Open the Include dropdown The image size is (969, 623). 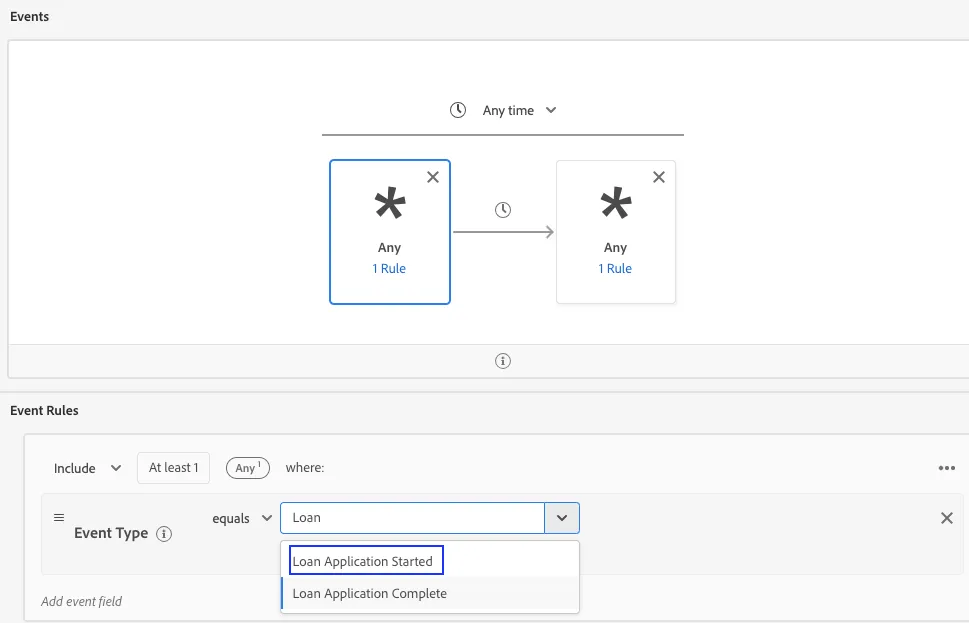[87, 468]
